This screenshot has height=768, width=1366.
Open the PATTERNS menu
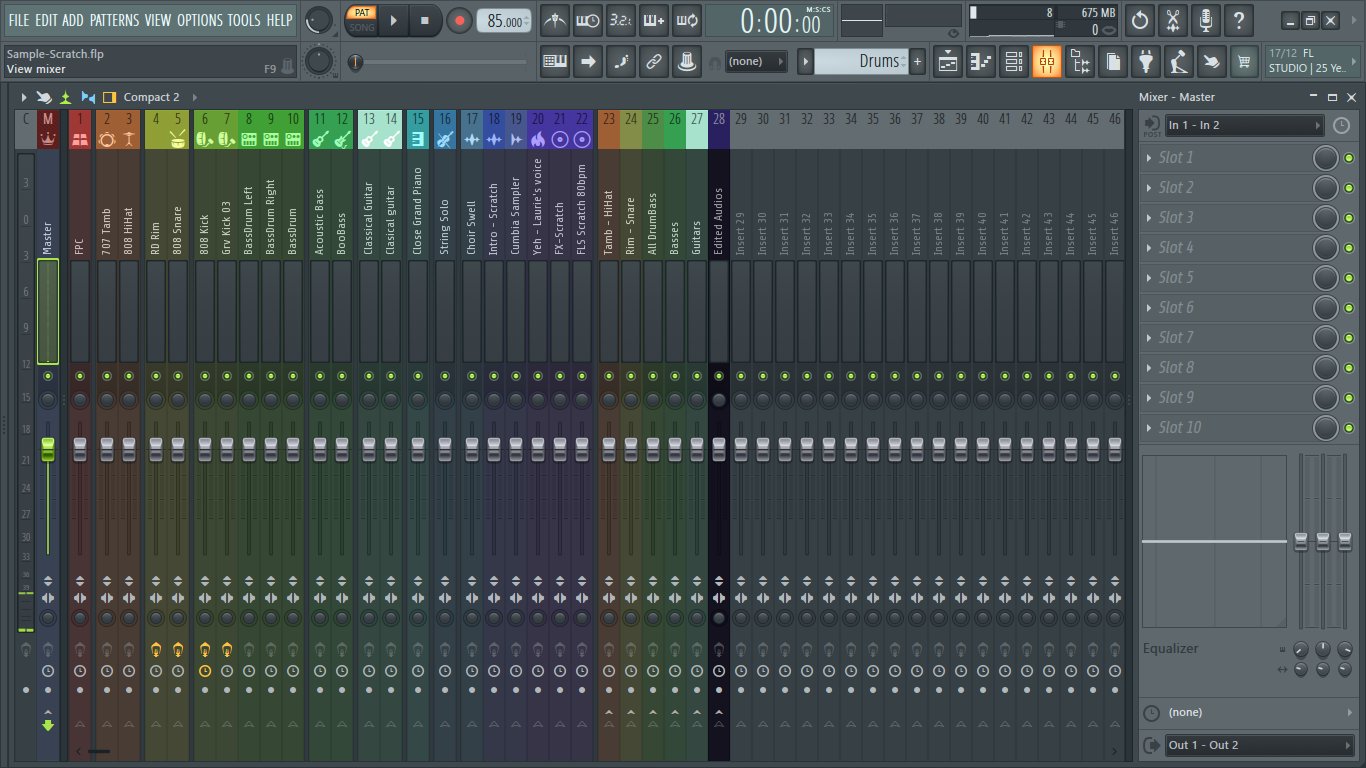[x=114, y=20]
